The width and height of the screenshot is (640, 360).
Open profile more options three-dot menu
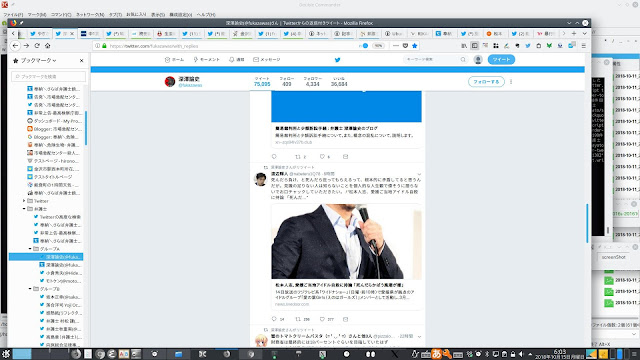(x=511, y=82)
